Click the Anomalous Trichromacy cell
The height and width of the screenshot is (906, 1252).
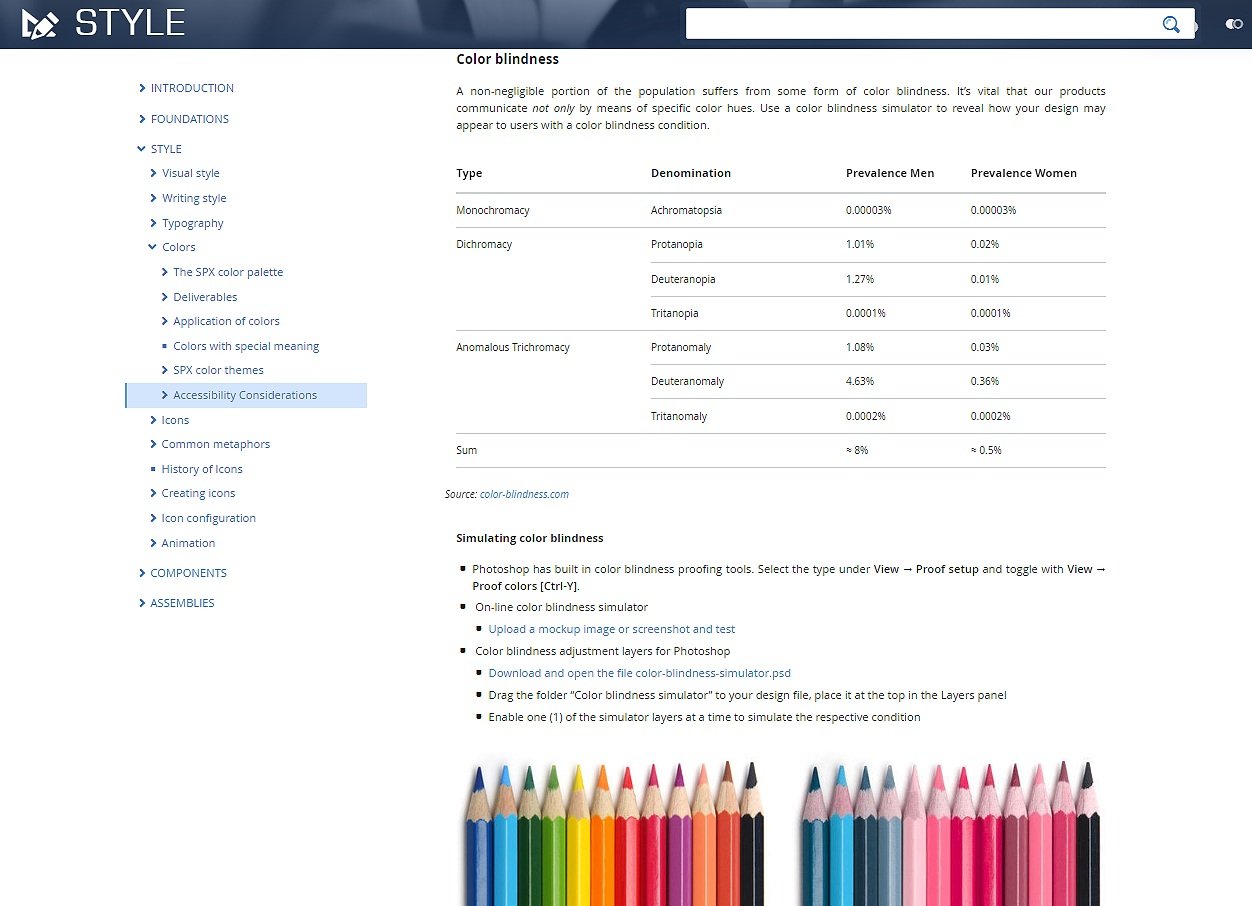513,347
